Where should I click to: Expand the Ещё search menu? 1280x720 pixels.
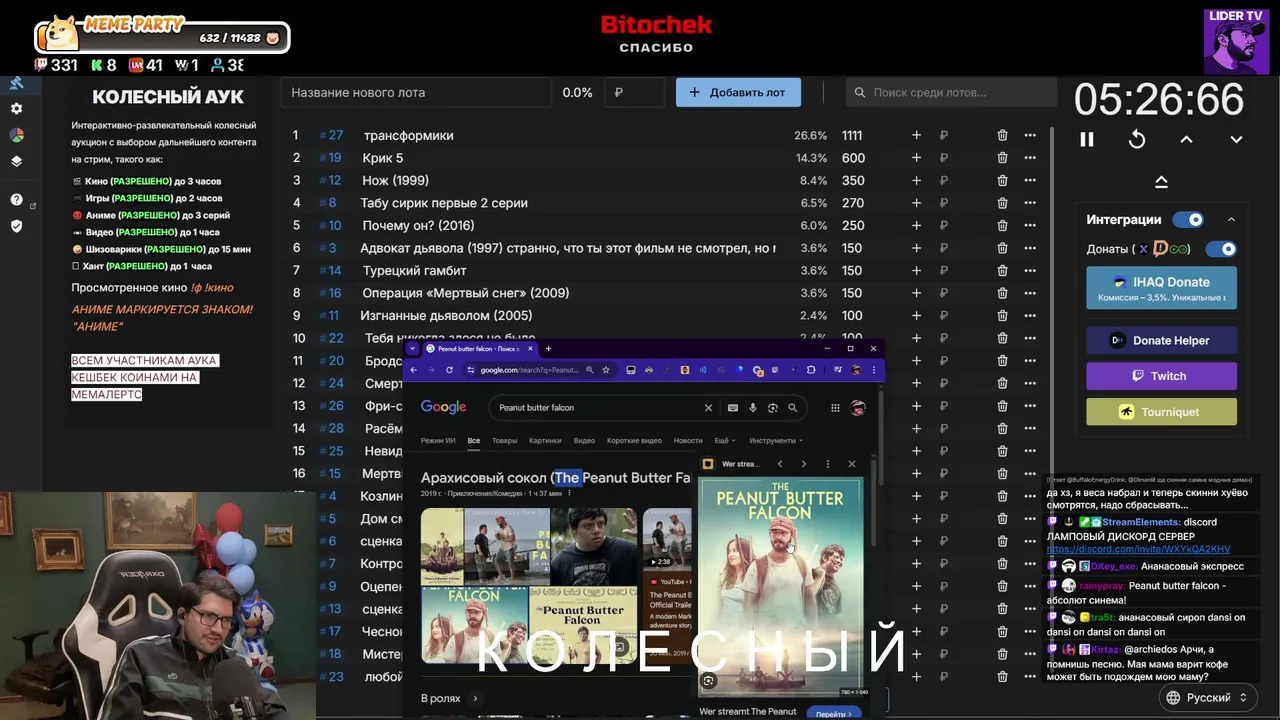[724, 440]
